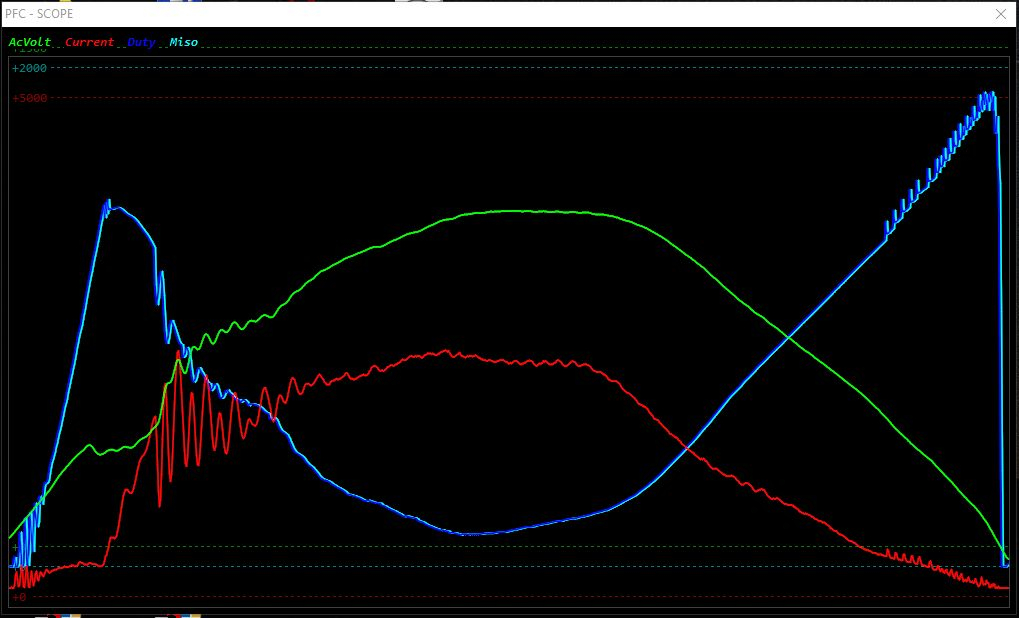Click the first blue Duty peak on left
The image size is (1019, 618).
pyautogui.click(x=108, y=204)
